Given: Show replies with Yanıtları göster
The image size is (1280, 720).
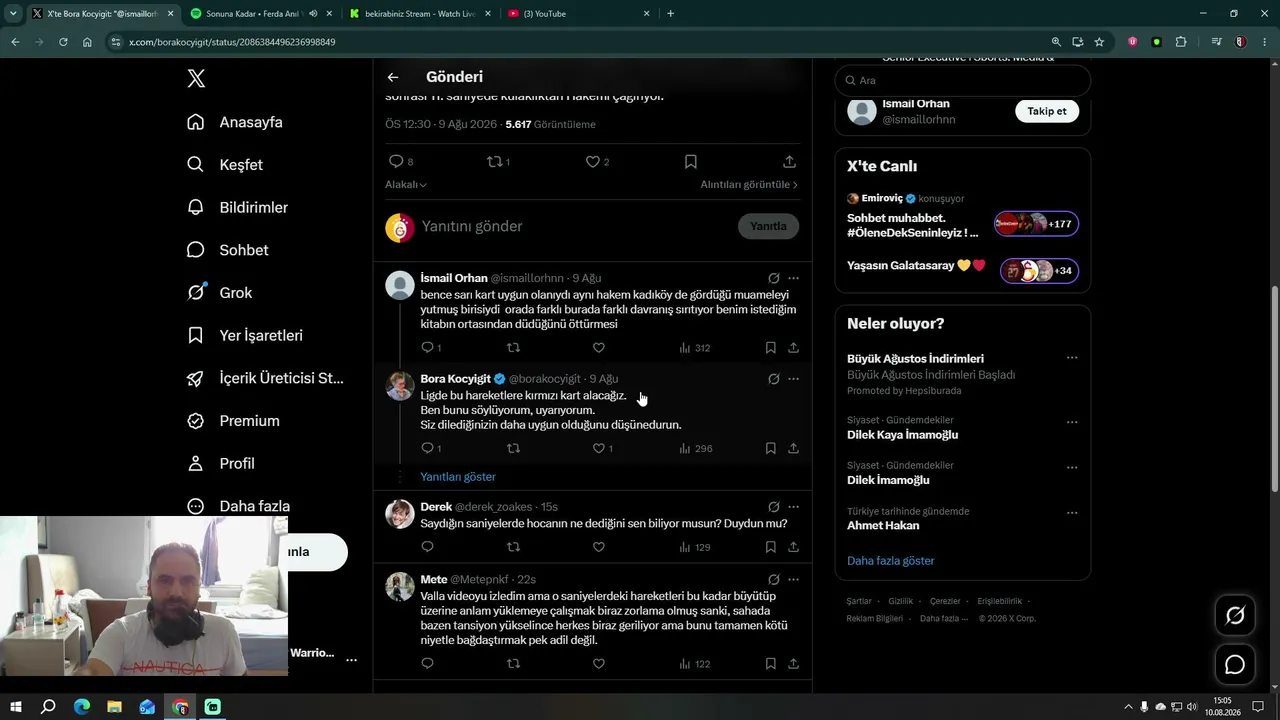Looking at the screenshot, I should 458,477.
